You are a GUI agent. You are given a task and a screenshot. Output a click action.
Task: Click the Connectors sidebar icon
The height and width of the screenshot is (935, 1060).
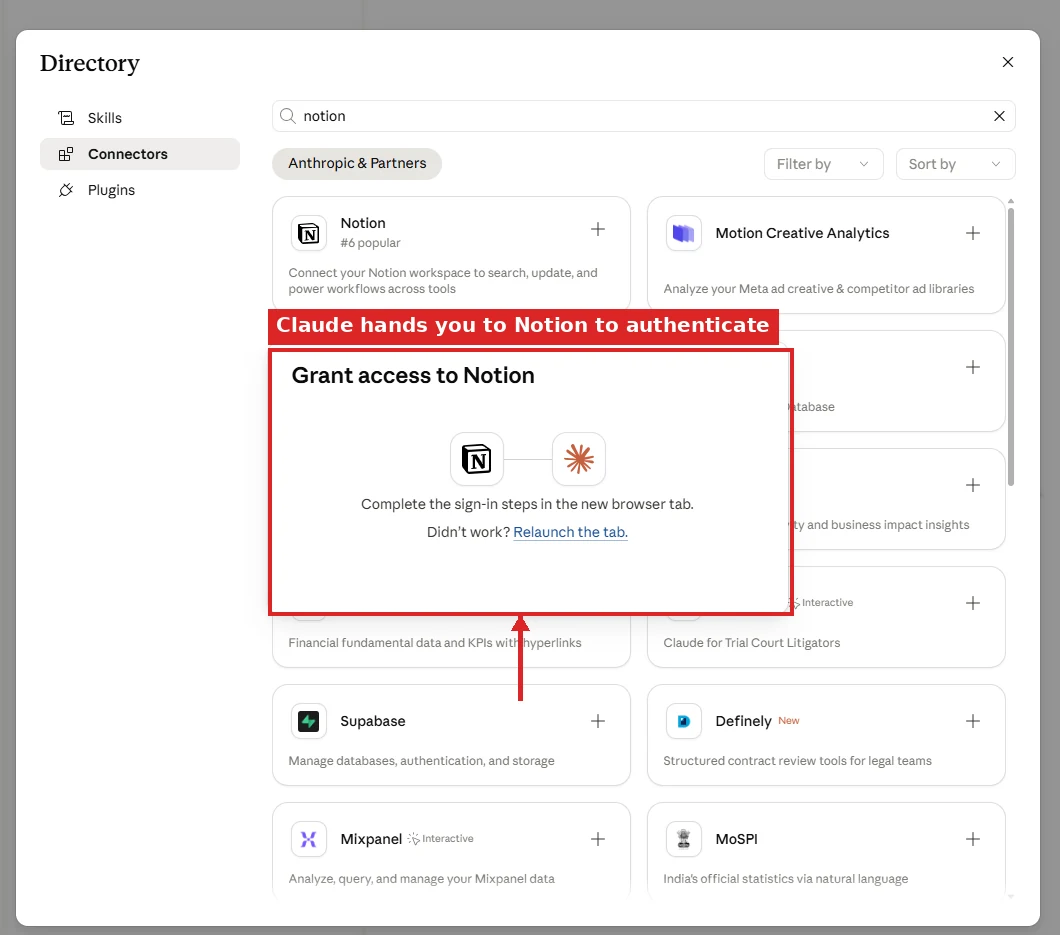pos(66,154)
